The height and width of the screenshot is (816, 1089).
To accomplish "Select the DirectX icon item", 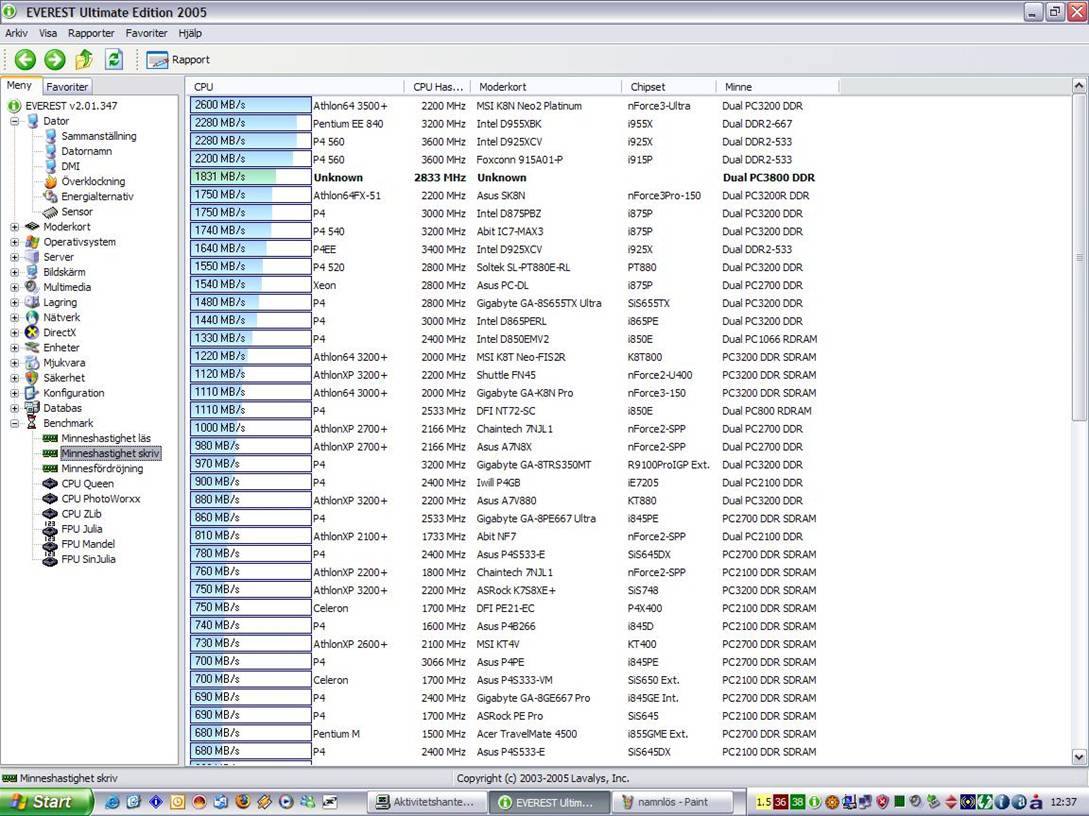I will [x=32, y=332].
